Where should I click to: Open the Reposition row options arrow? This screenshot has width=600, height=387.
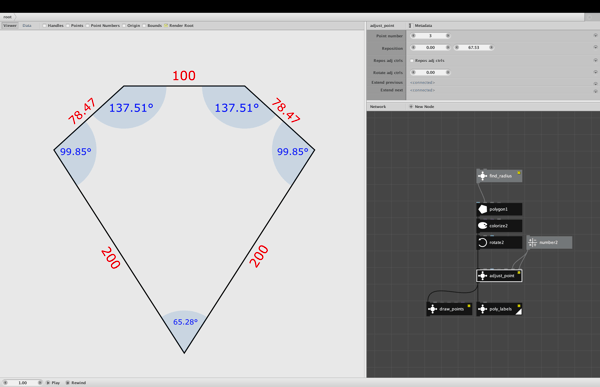[x=595, y=47]
